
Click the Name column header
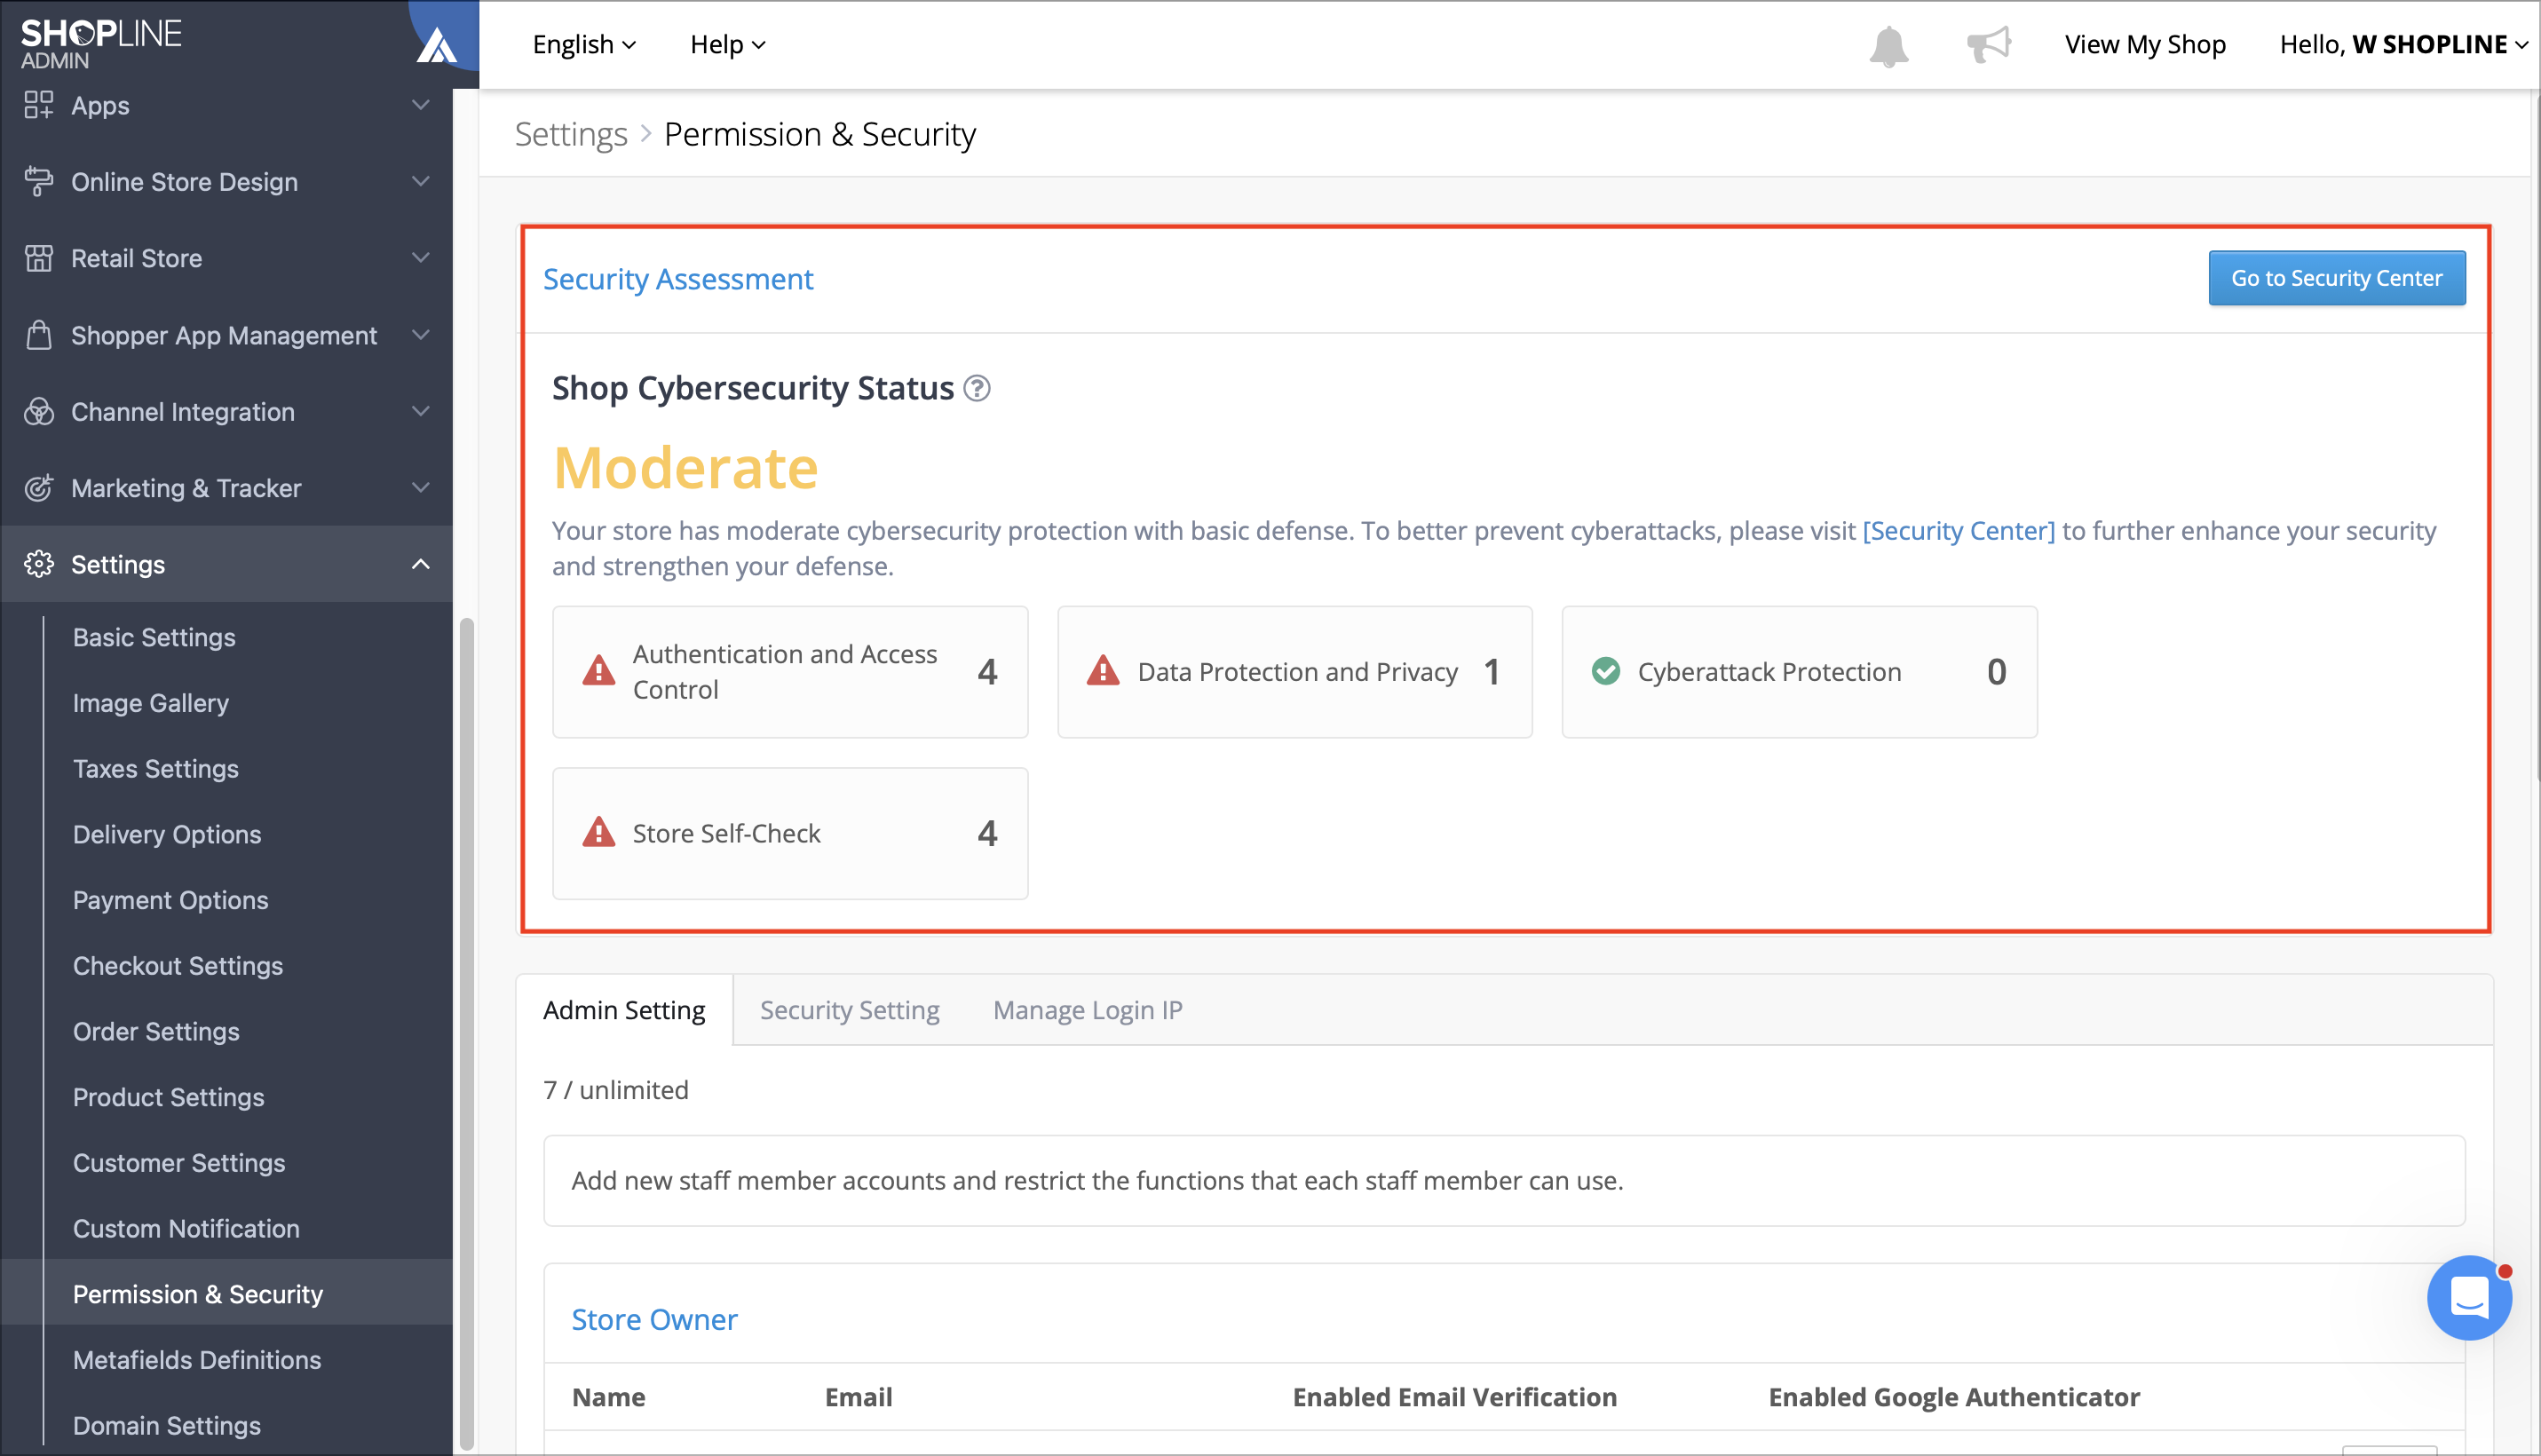point(608,1397)
